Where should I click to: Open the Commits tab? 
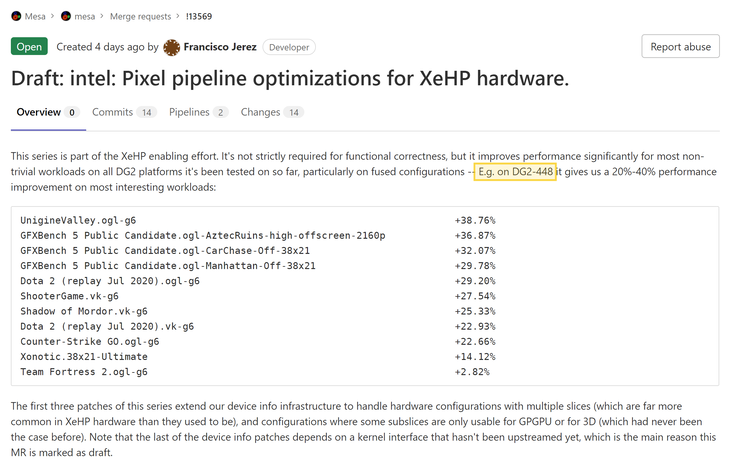pyautogui.click(x=112, y=112)
